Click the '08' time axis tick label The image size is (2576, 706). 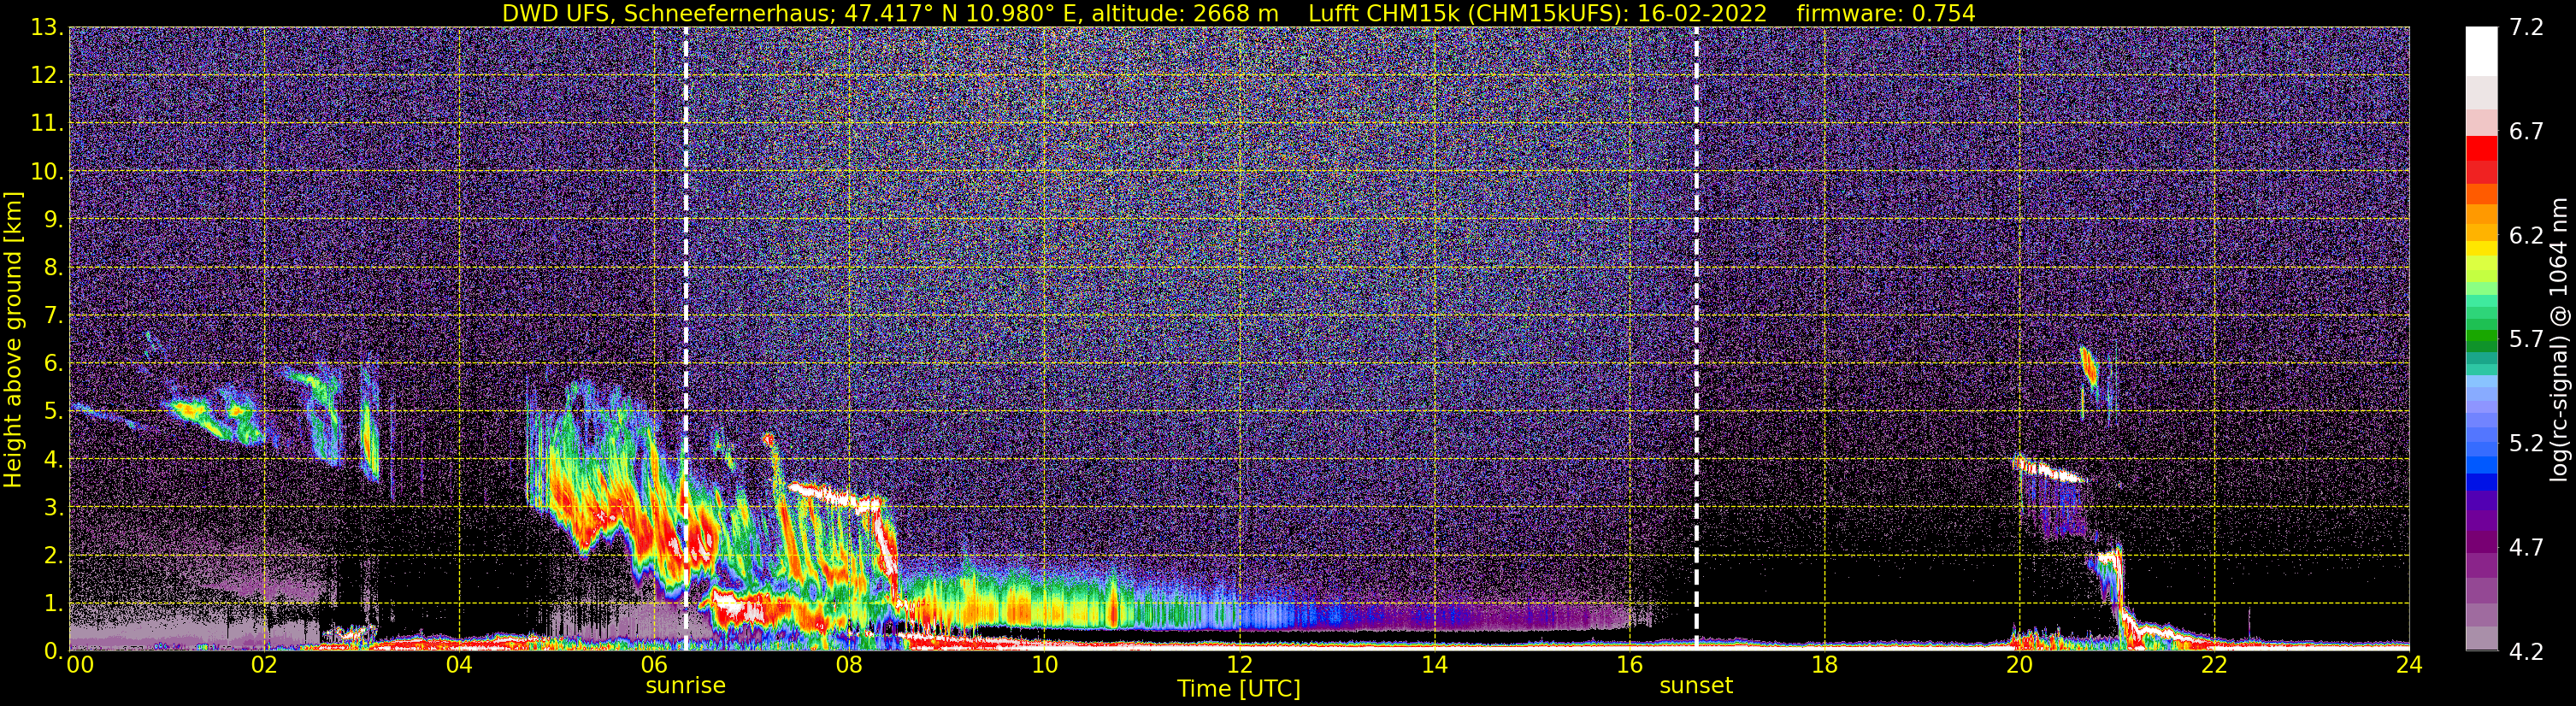coord(849,666)
